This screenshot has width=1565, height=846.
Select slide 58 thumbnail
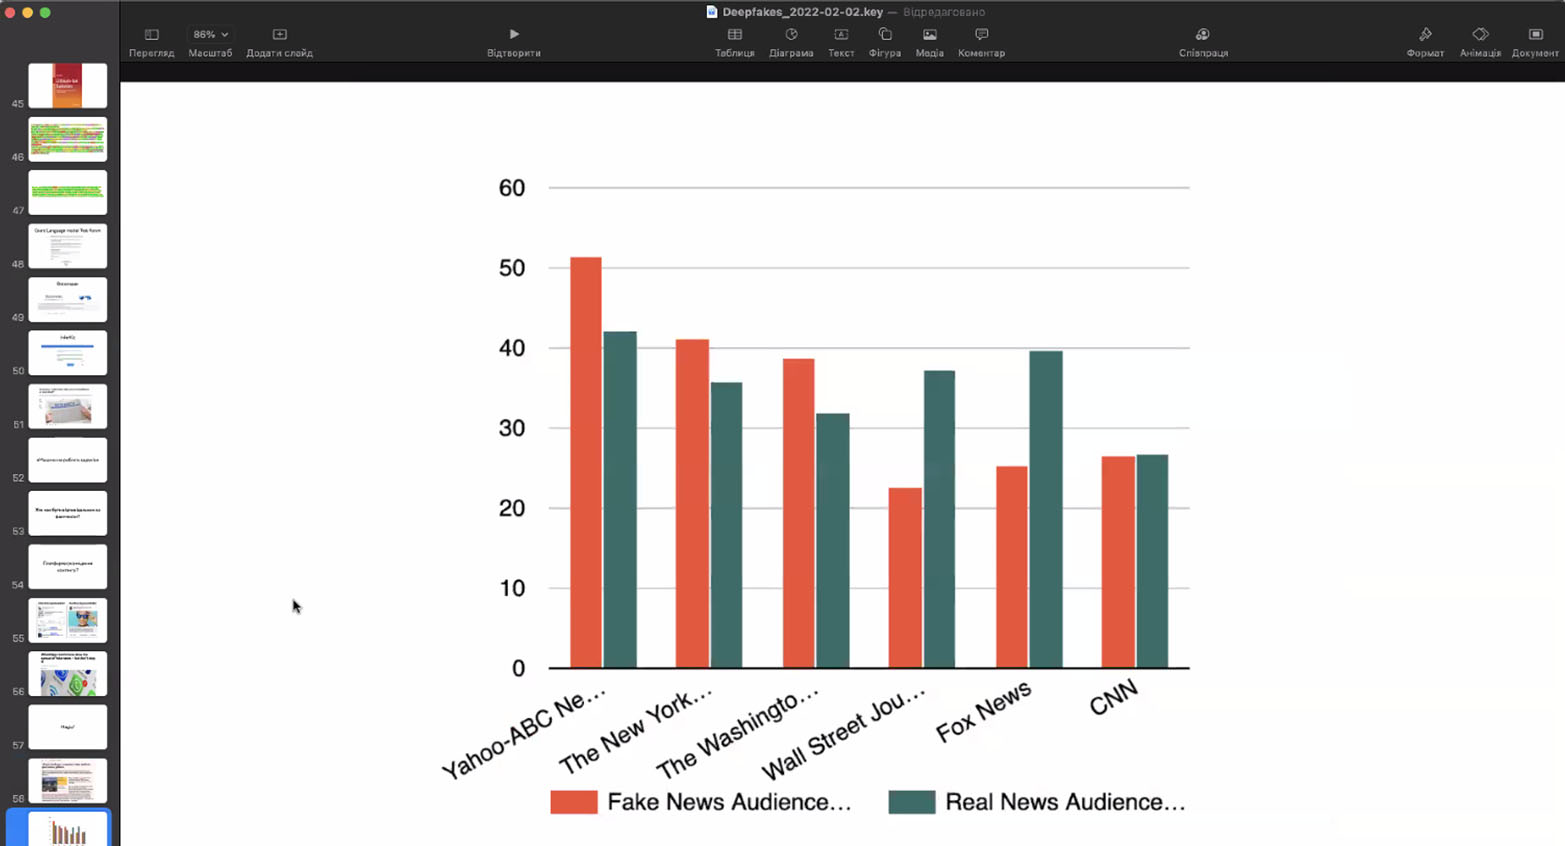68,781
